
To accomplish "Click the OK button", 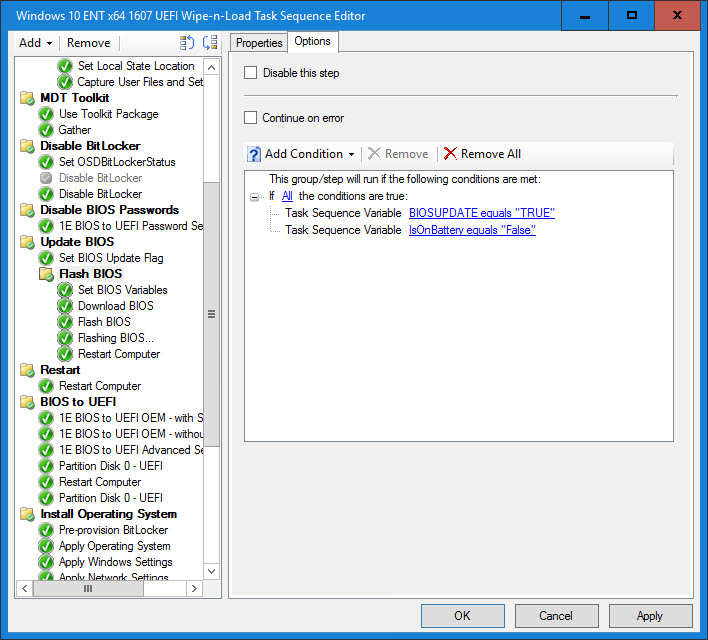I will click(462, 616).
